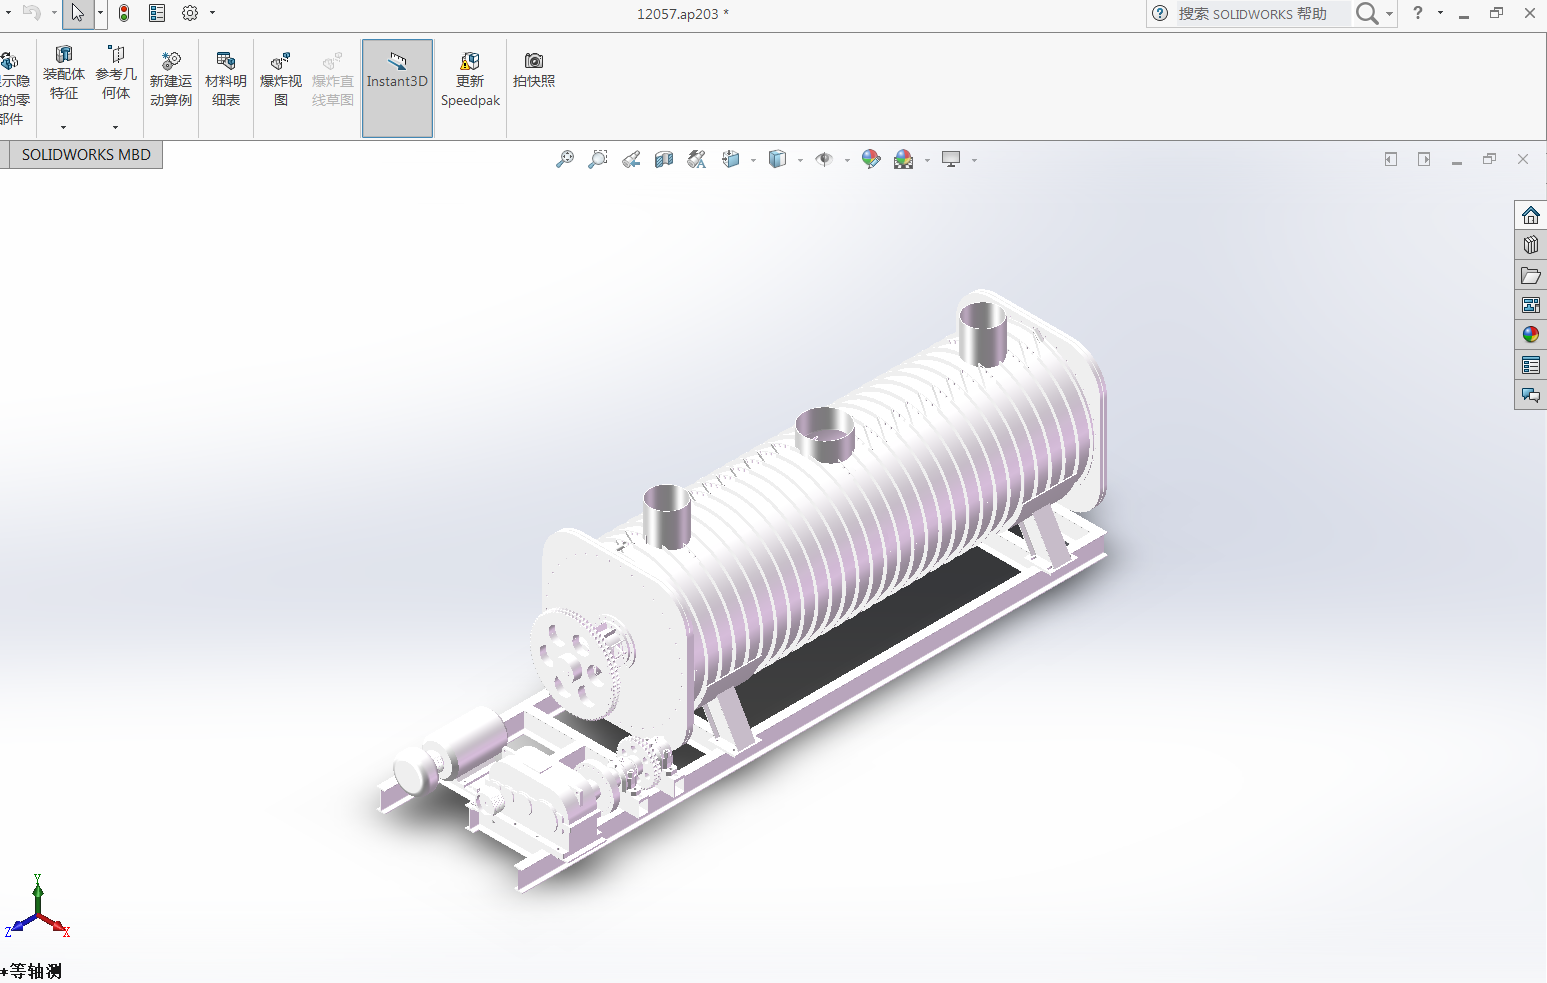Viewport: 1547px width, 983px height.
Task: Close the inner document window
Action: [x=1523, y=159]
